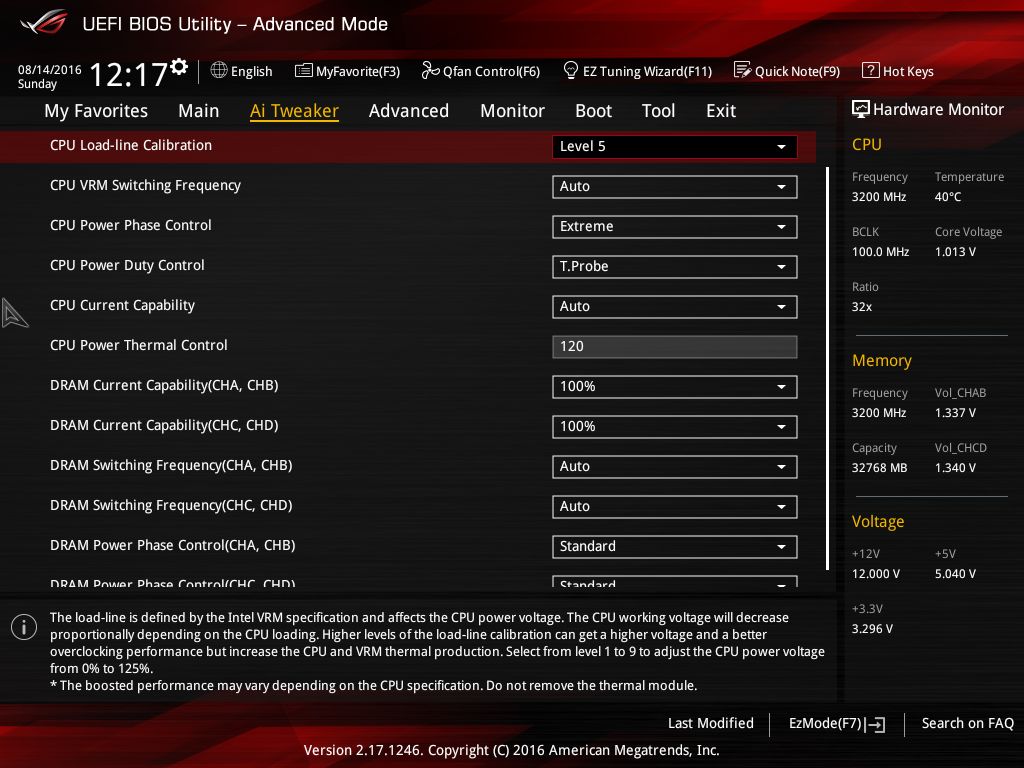This screenshot has width=1024, height=768.
Task: Open the CPU Power Duty Control dropdown
Action: click(675, 266)
